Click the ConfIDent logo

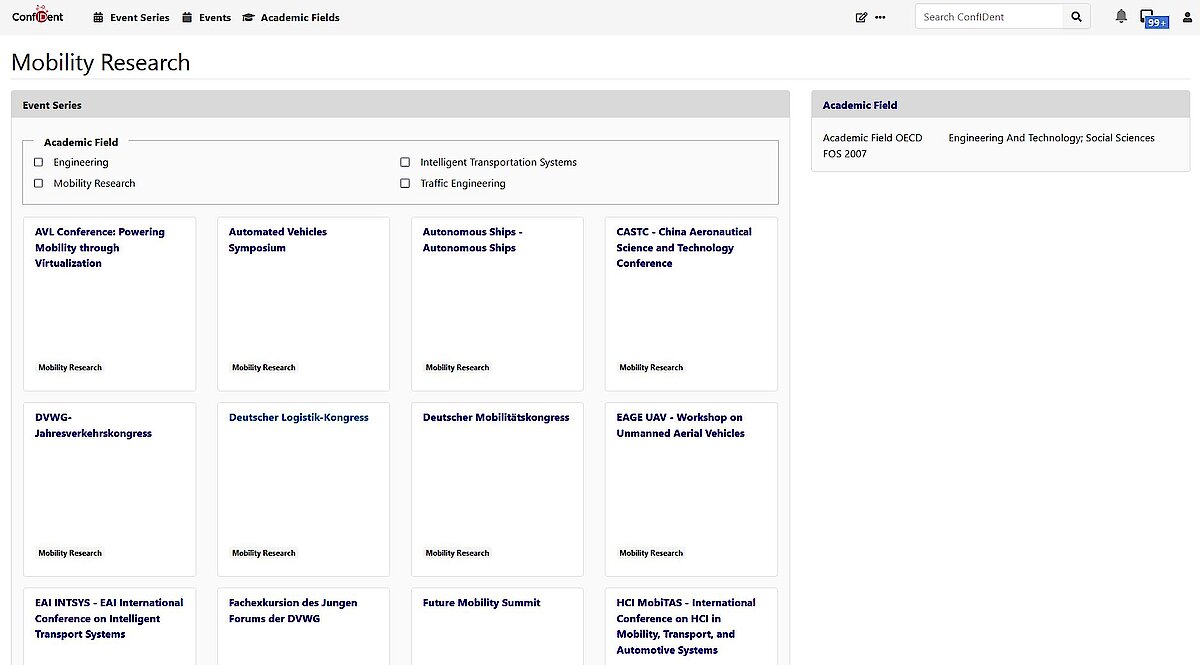tap(37, 16)
